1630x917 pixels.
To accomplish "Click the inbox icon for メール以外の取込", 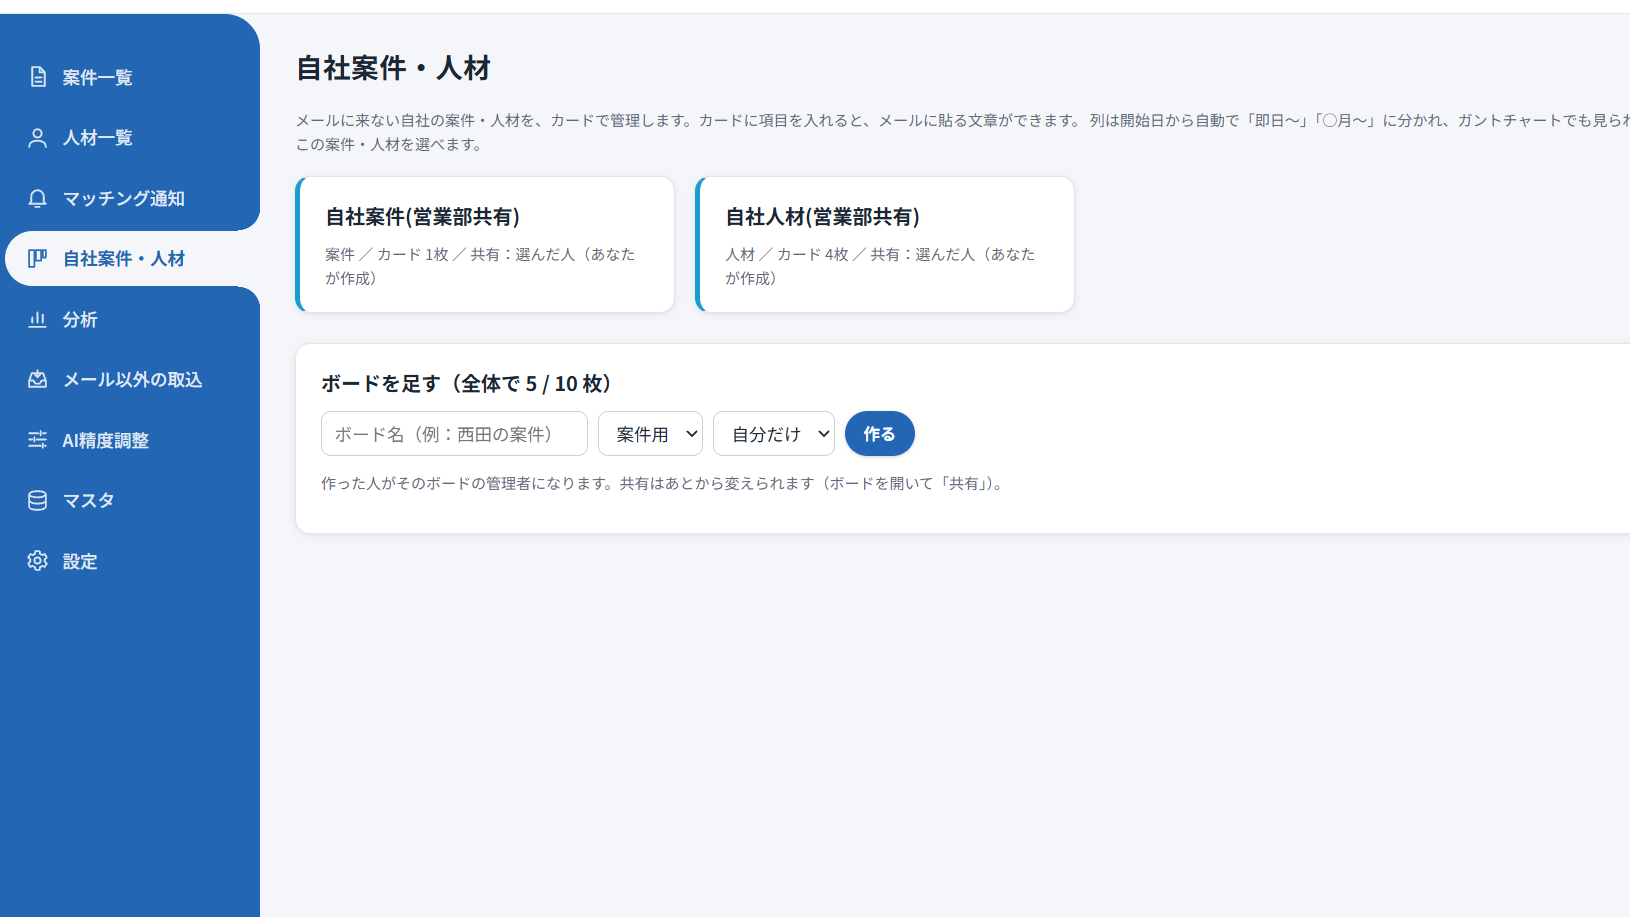I will tap(38, 379).
